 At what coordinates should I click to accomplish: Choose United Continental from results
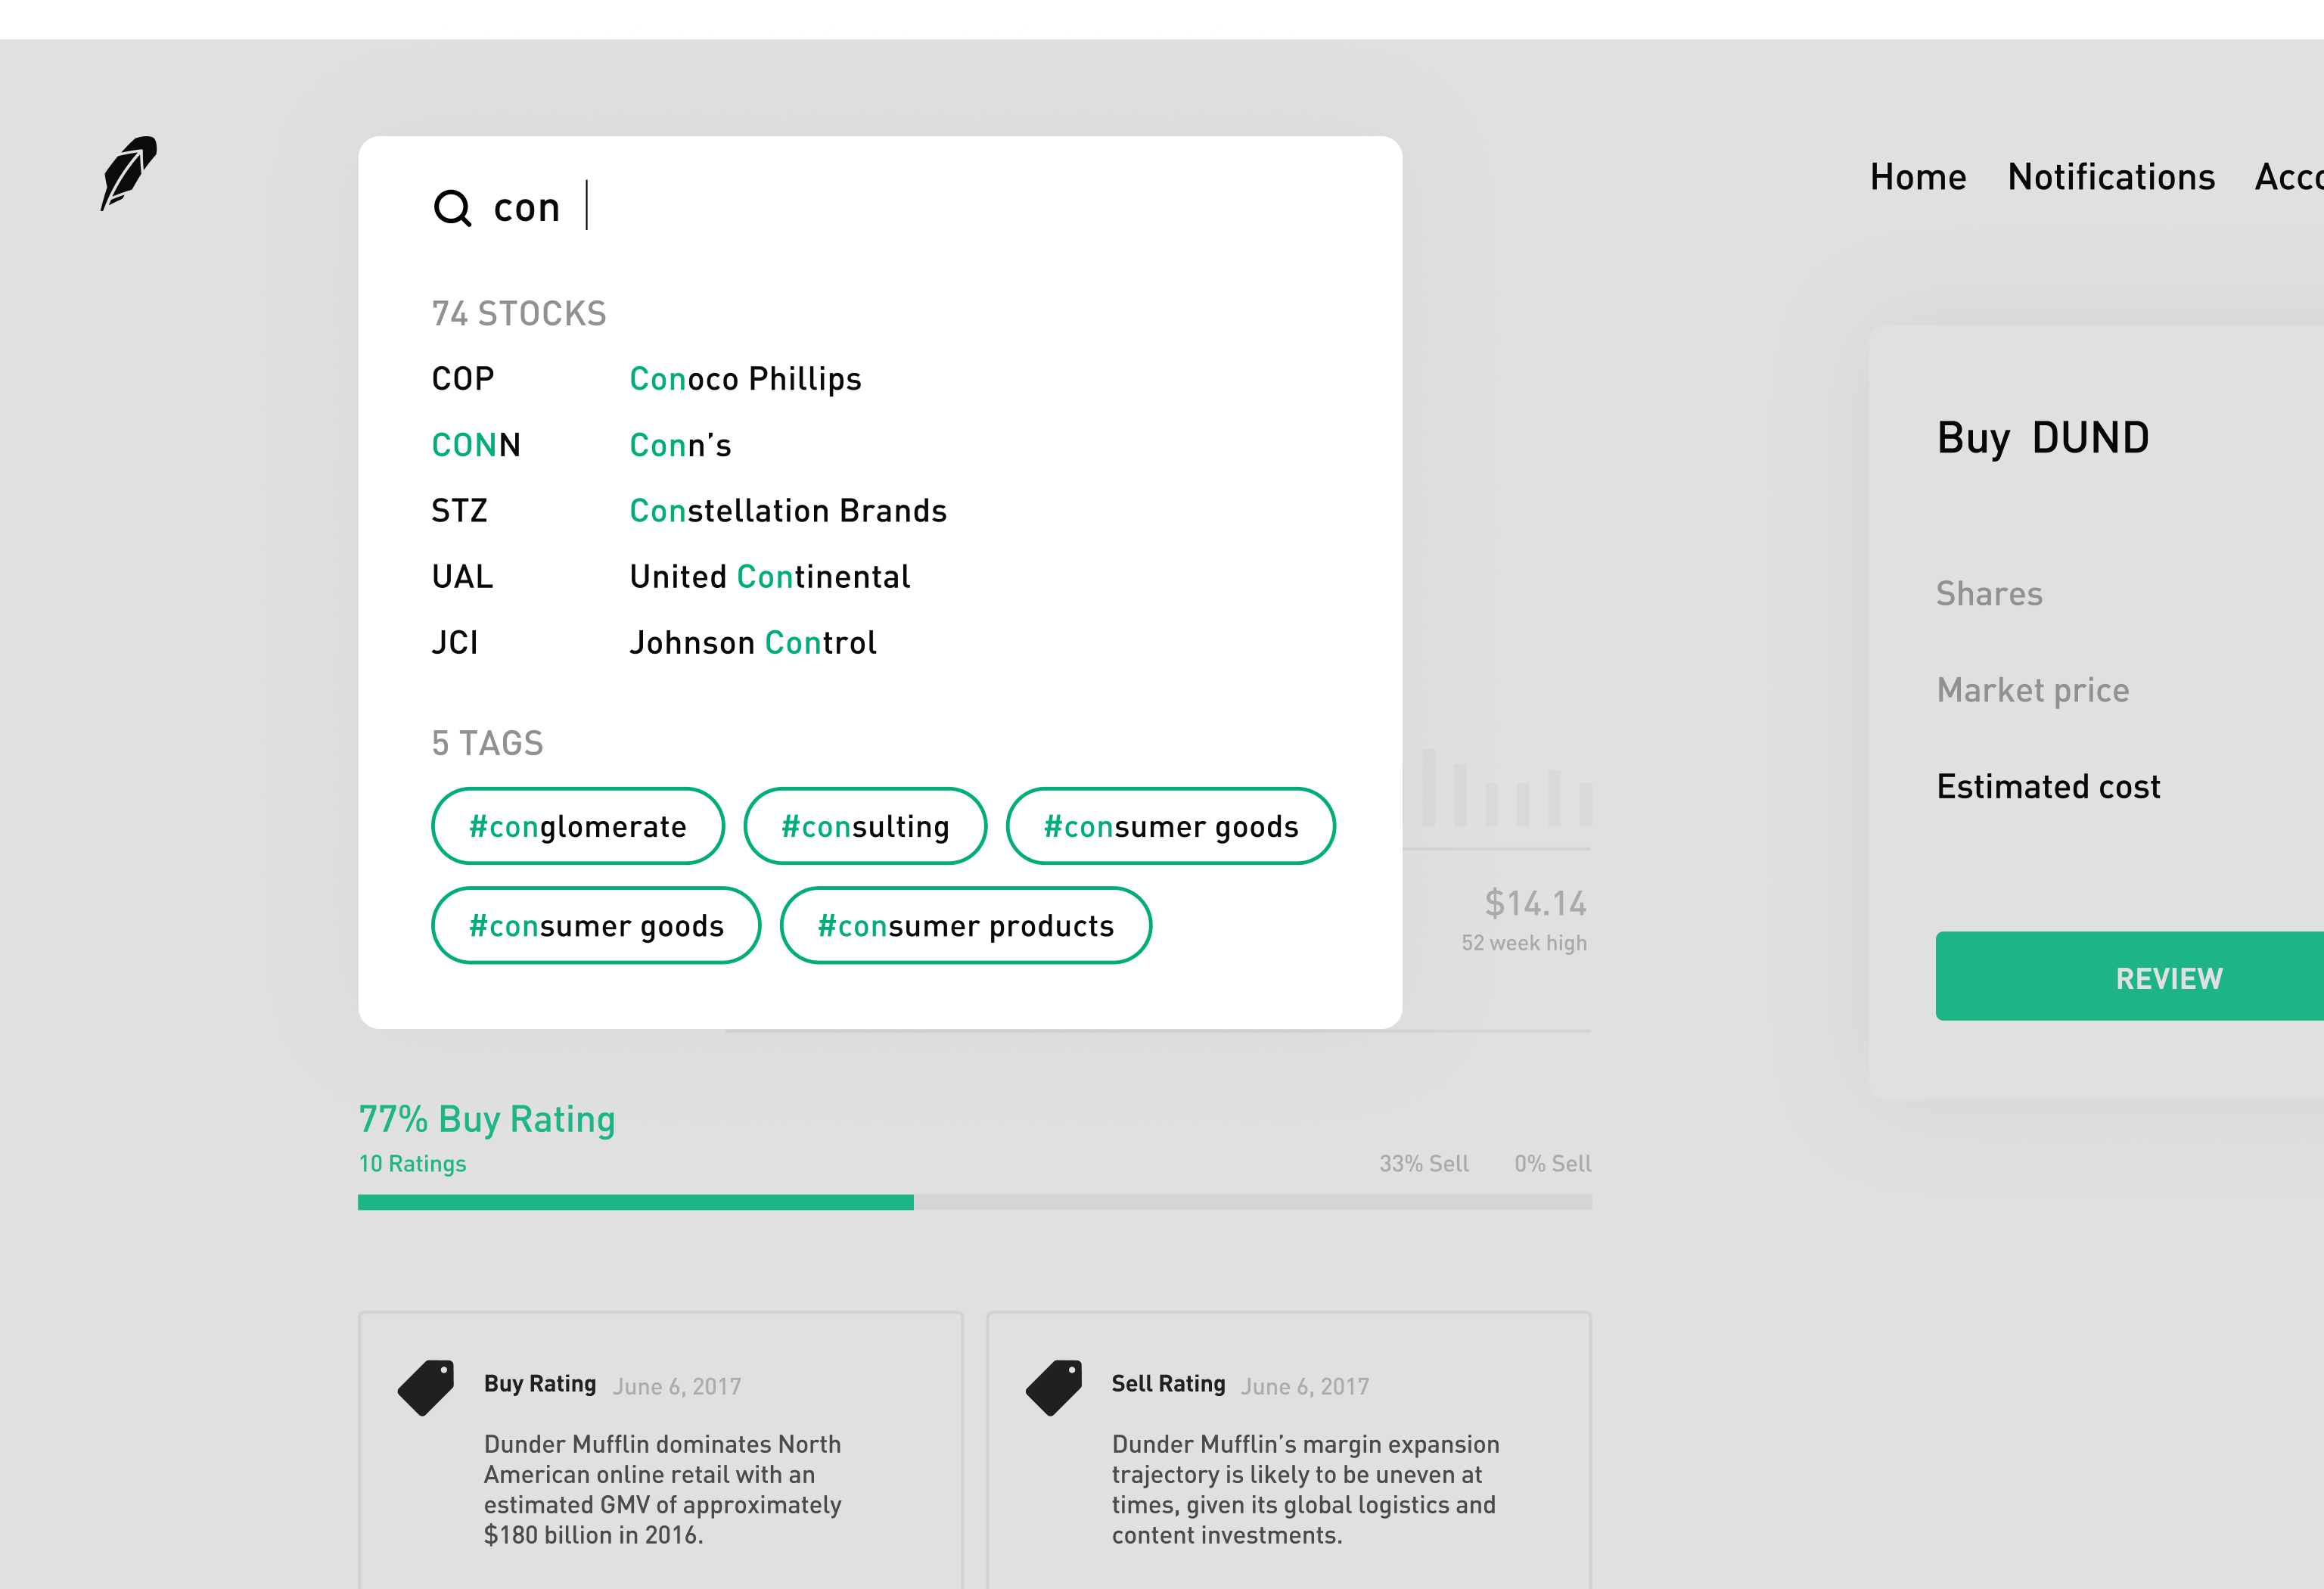pyautogui.click(x=770, y=577)
